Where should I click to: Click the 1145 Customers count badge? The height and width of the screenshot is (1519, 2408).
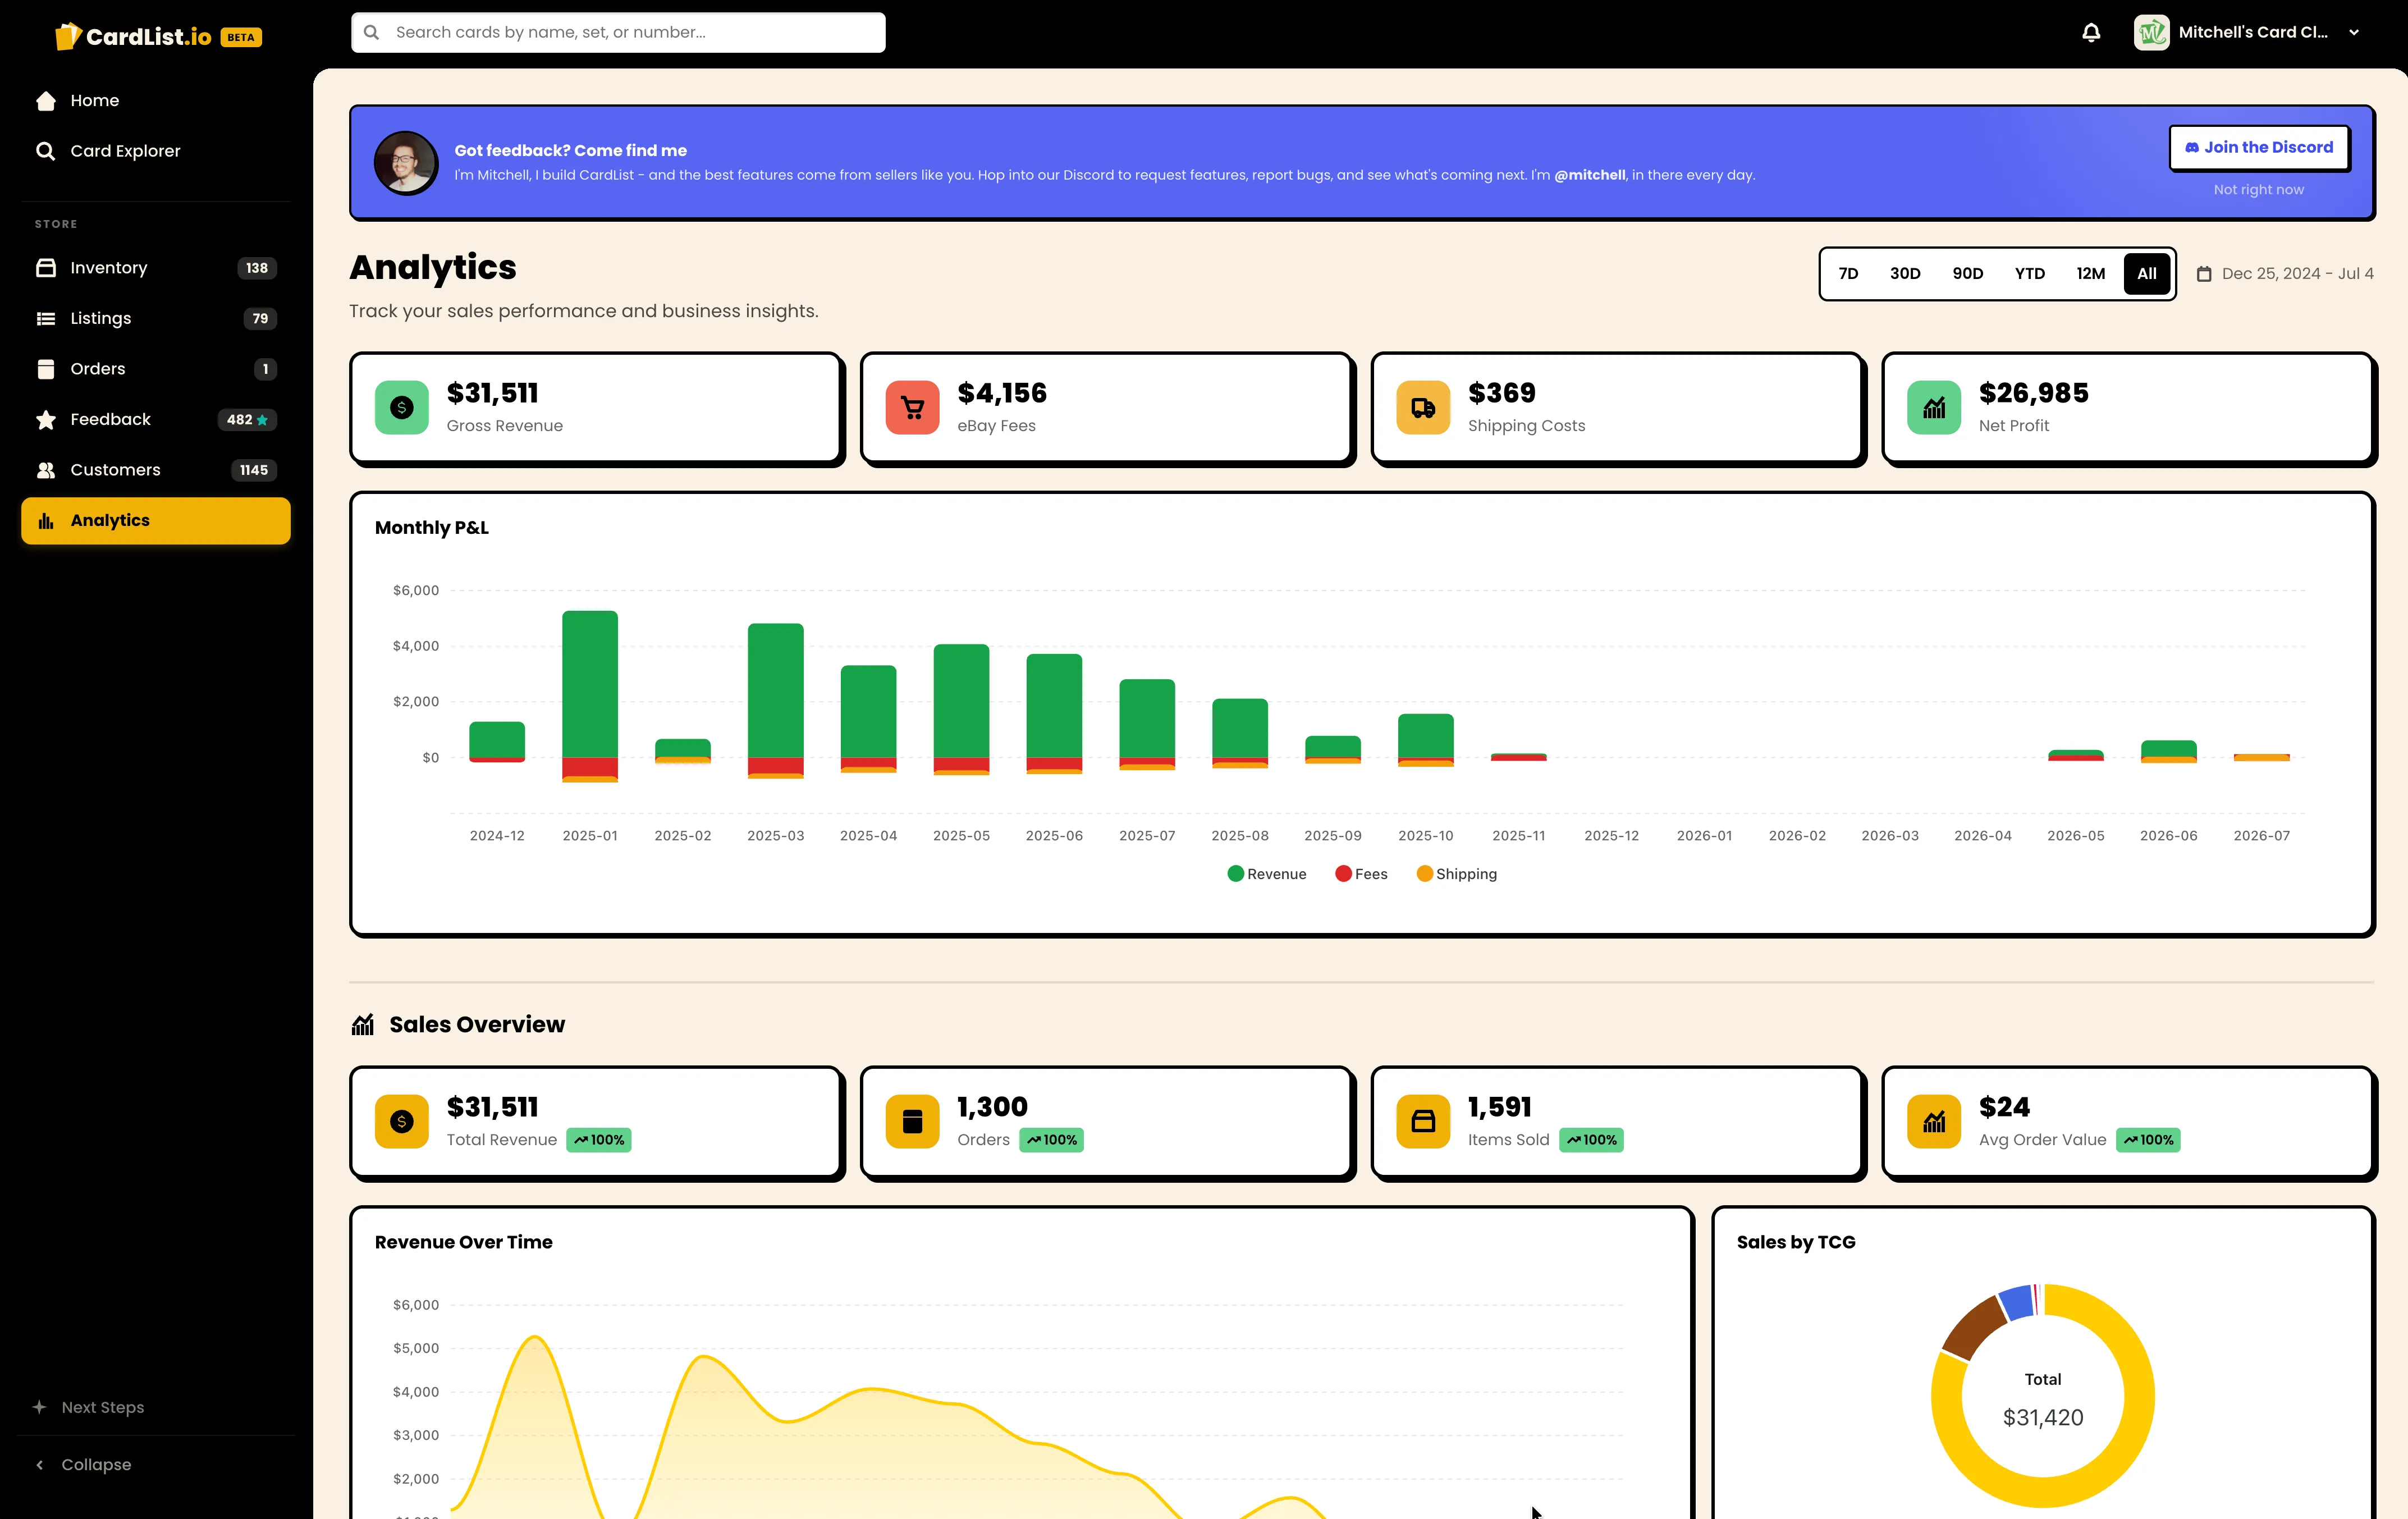254,470
